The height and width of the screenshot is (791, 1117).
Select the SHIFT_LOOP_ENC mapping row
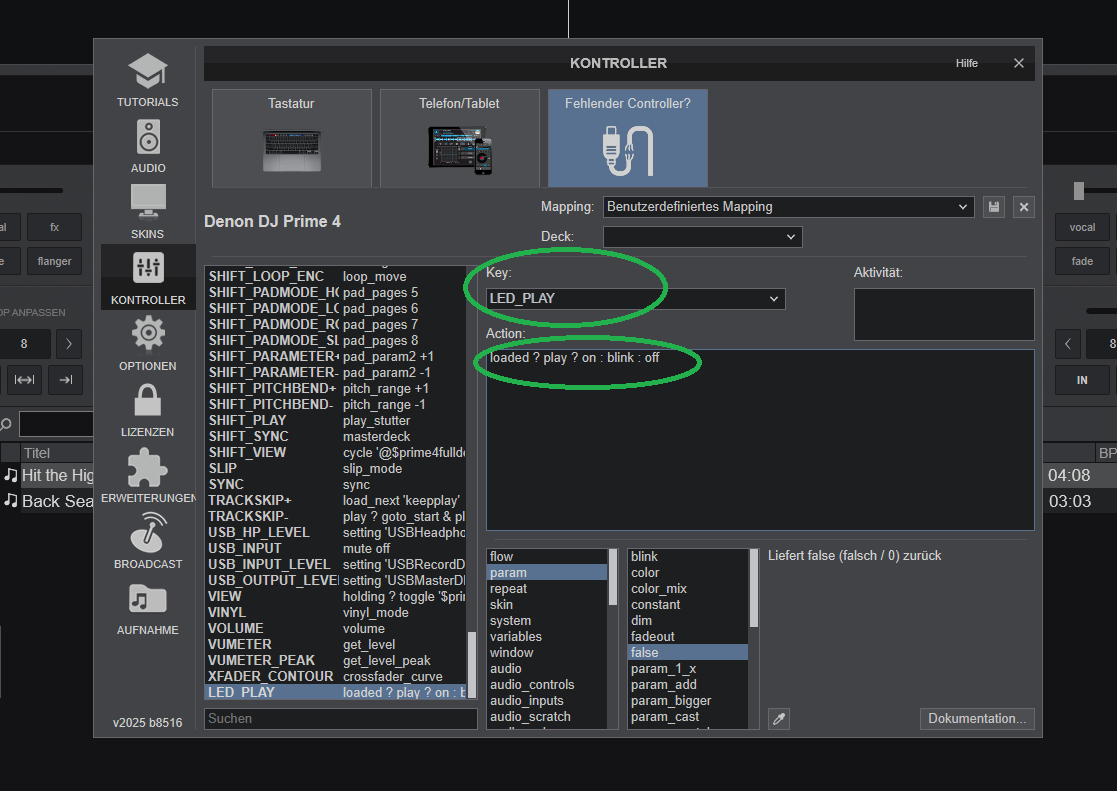coord(336,276)
